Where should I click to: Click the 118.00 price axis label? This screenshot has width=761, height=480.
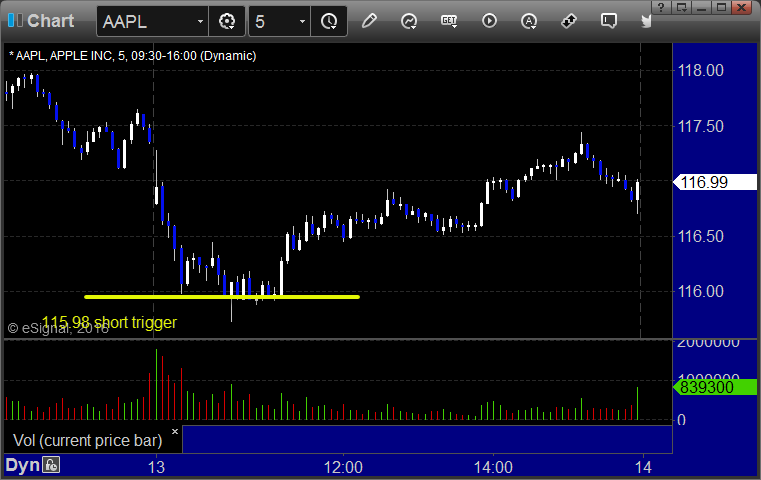tap(700, 70)
